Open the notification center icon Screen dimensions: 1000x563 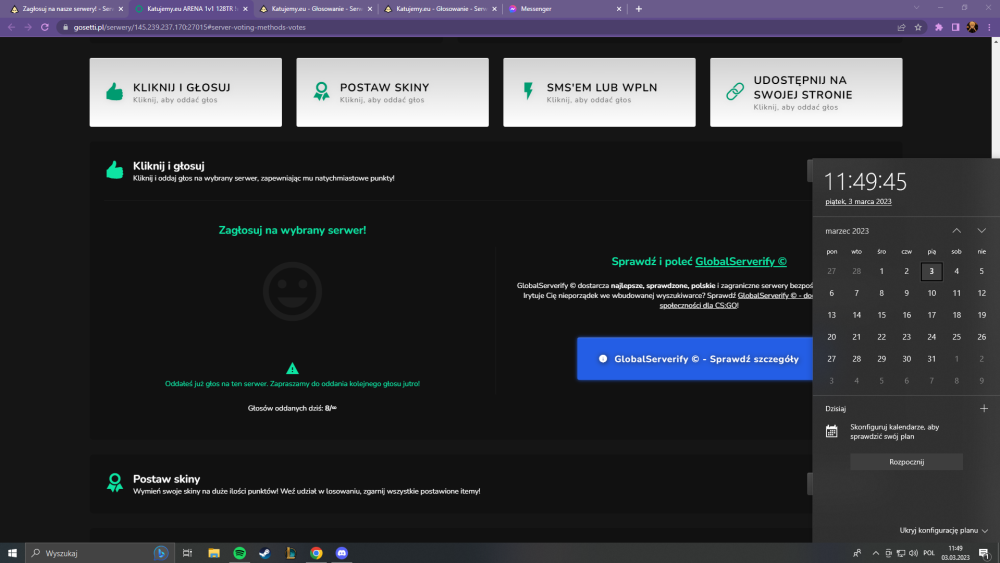(984, 553)
